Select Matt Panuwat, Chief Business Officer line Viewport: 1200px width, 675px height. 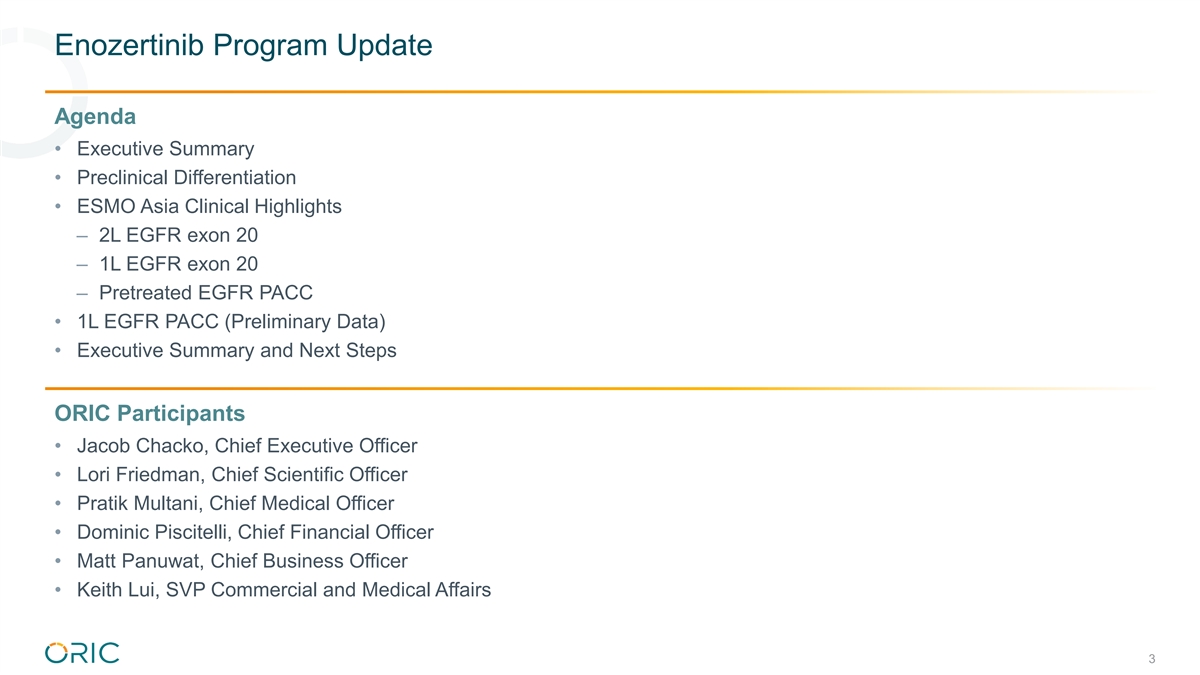pos(242,561)
